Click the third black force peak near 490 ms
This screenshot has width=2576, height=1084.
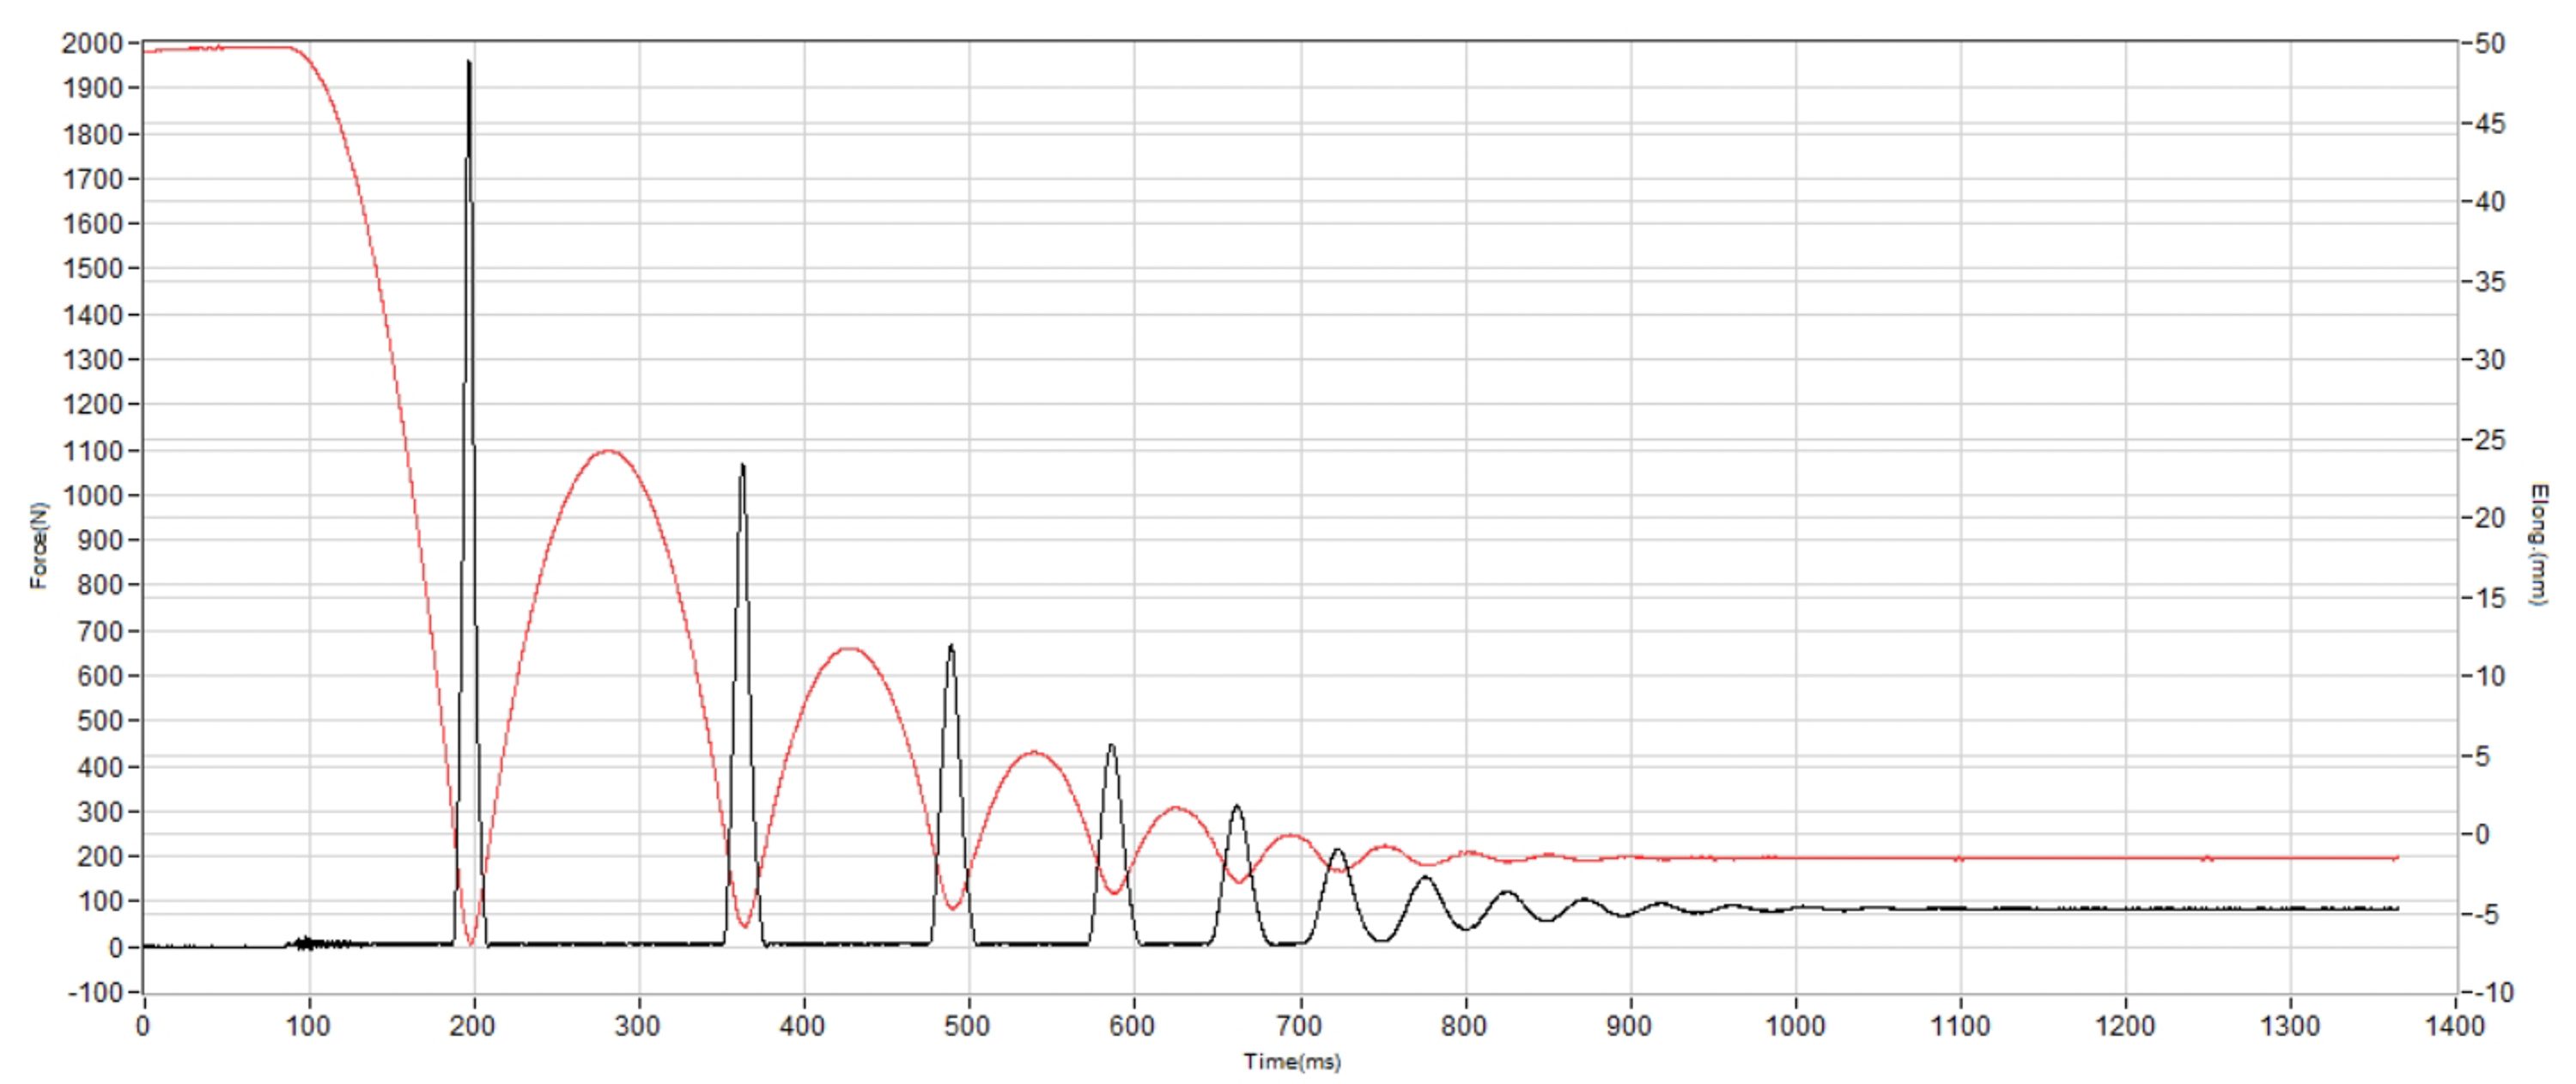point(951,646)
